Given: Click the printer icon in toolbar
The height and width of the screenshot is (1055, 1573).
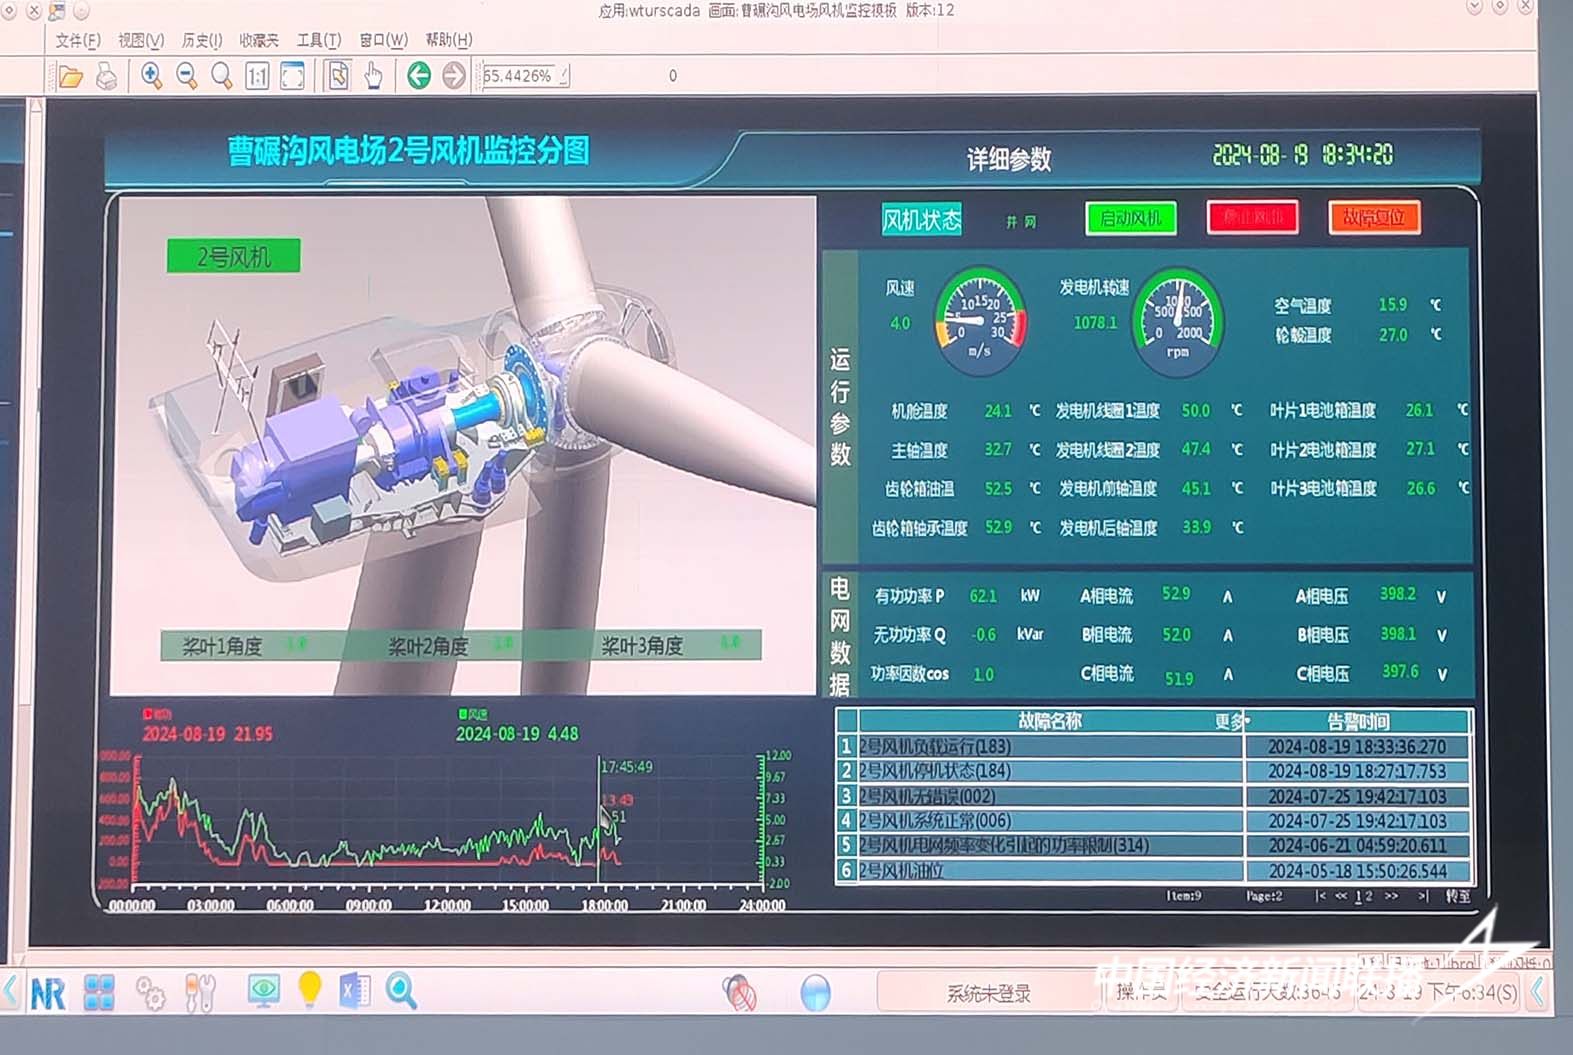Looking at the screenshot, I should [x=107, y=76].
